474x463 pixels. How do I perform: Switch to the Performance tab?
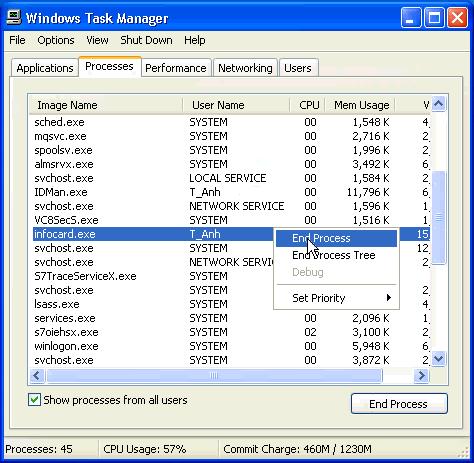click(x=176, y=68)
